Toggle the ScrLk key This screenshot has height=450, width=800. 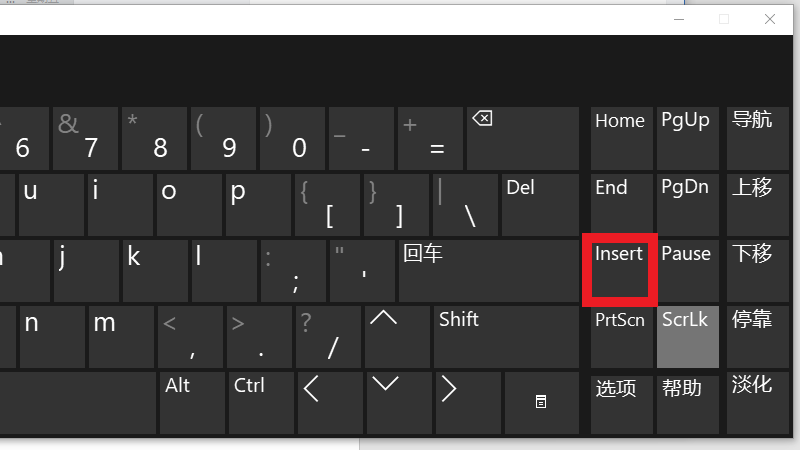coord(688,336)
